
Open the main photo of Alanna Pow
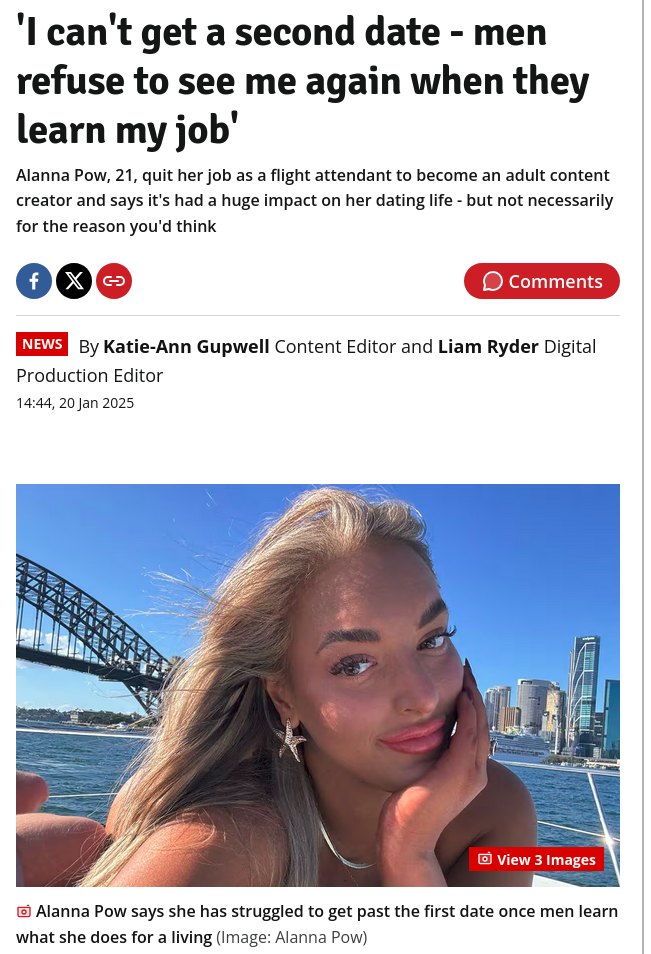pos(318,685)
